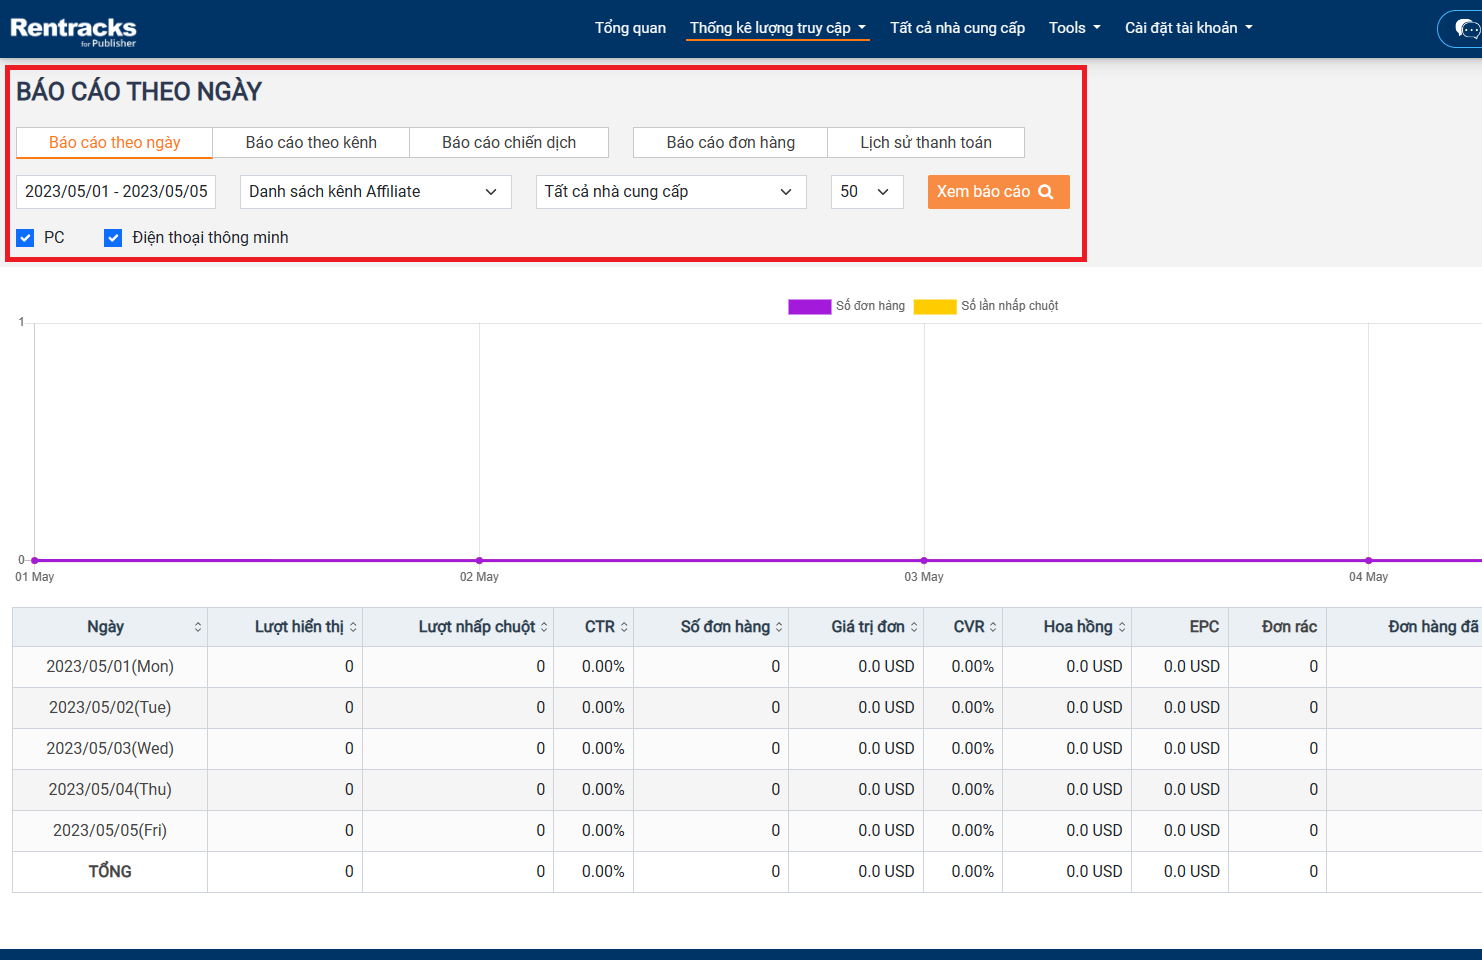The image size is (1482, 960).
Task: Sort table by Lượt hiển thị column
Action: coord(353,627)
